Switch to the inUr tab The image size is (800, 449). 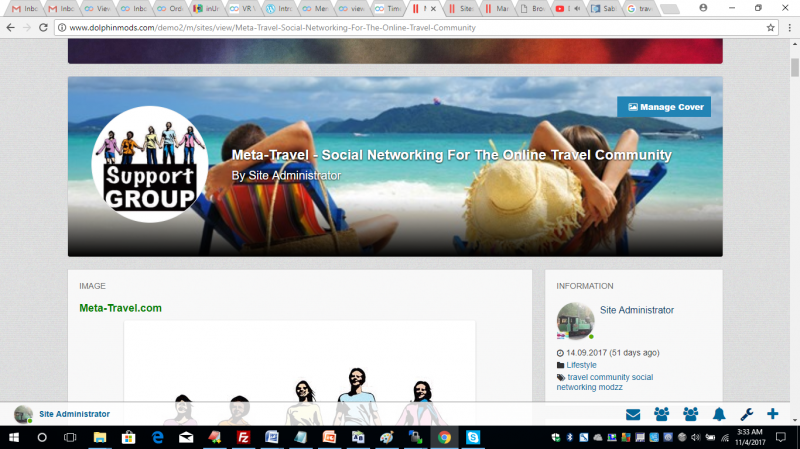coord(208,9)
